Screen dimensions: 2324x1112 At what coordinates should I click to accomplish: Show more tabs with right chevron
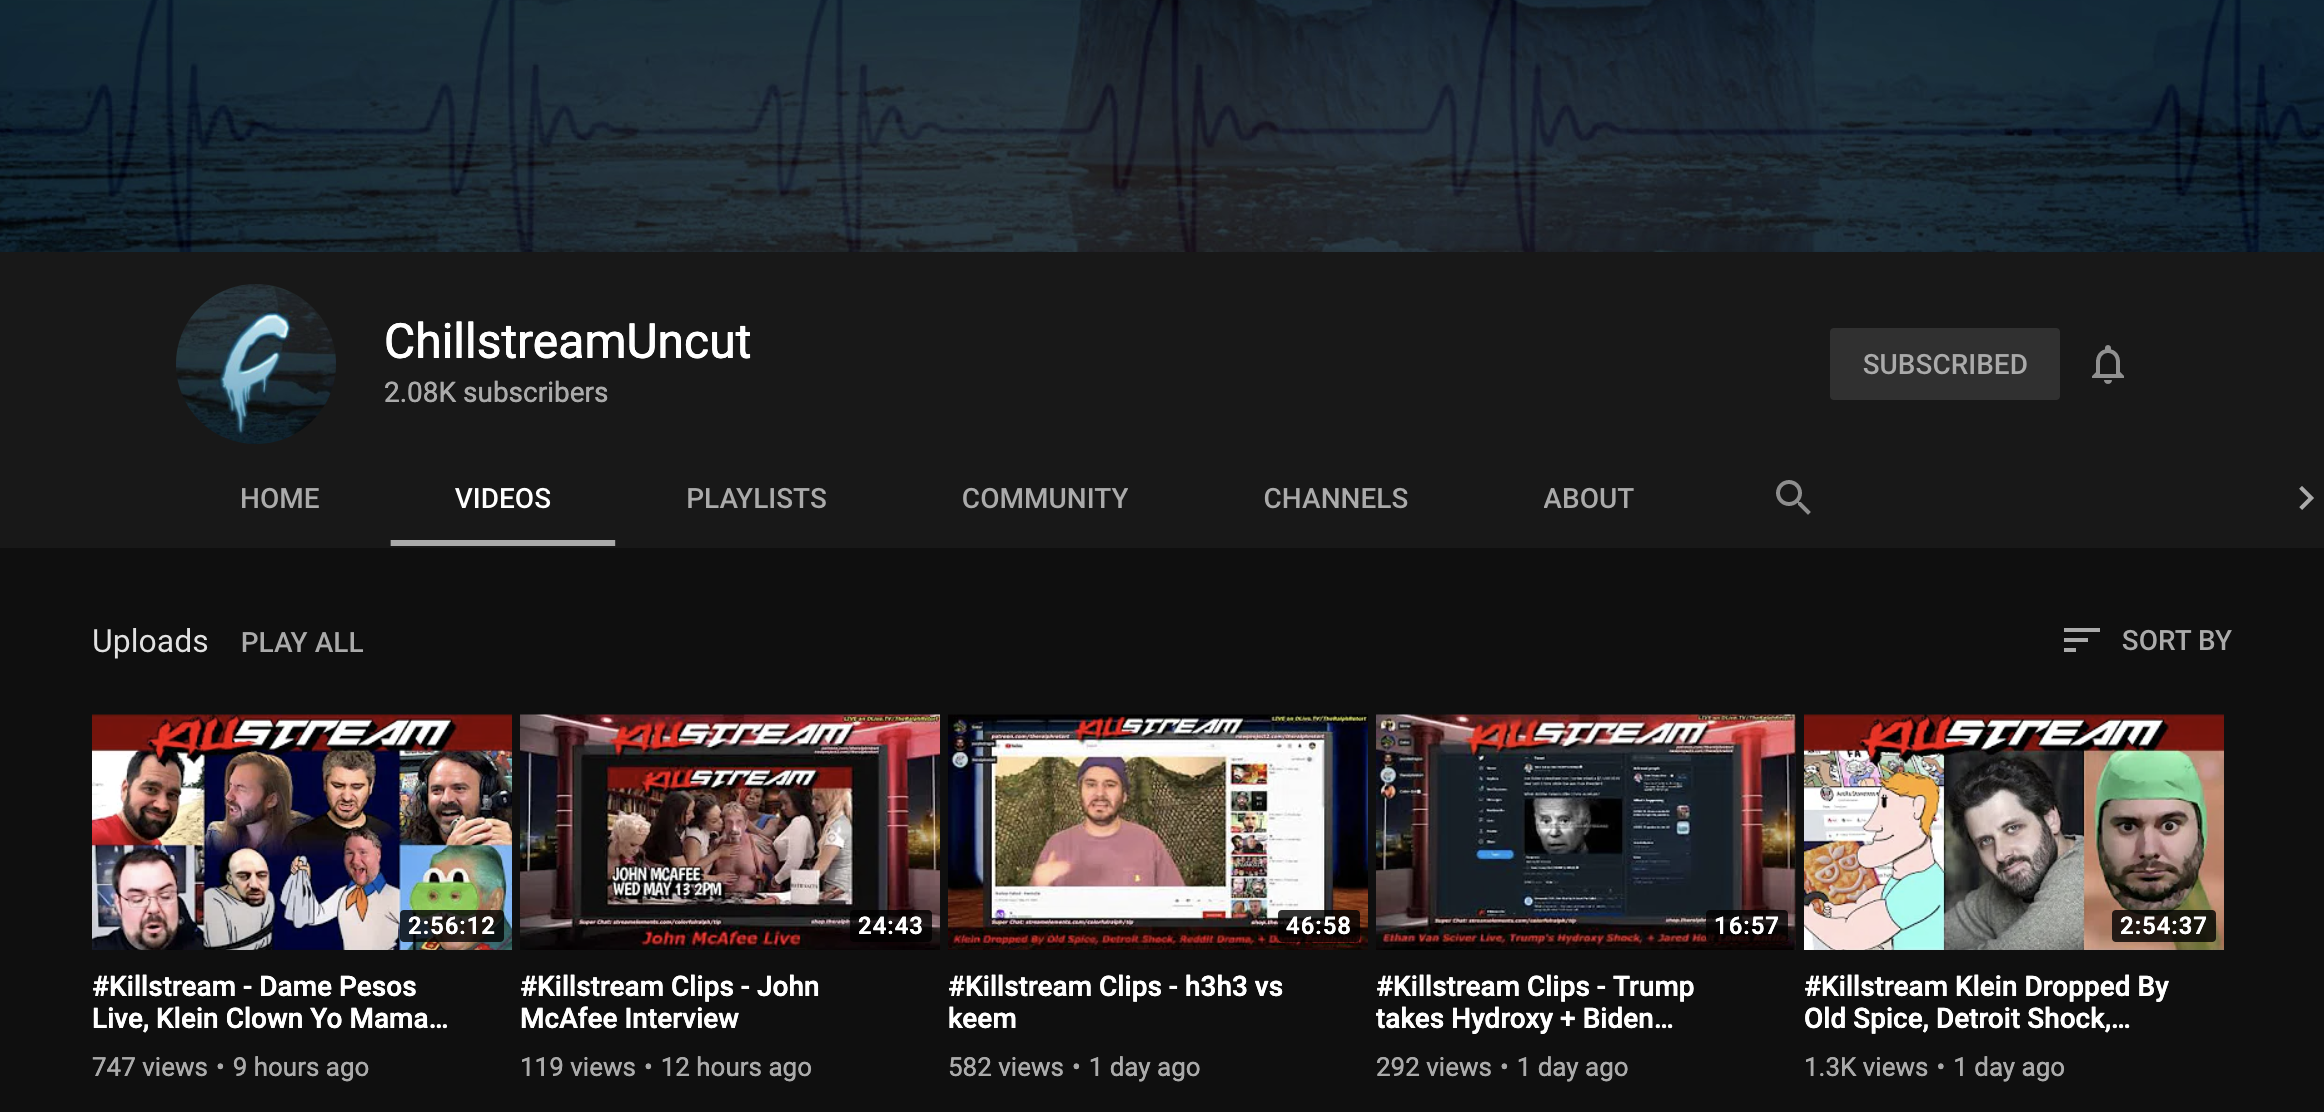(x=2305, y=498)
